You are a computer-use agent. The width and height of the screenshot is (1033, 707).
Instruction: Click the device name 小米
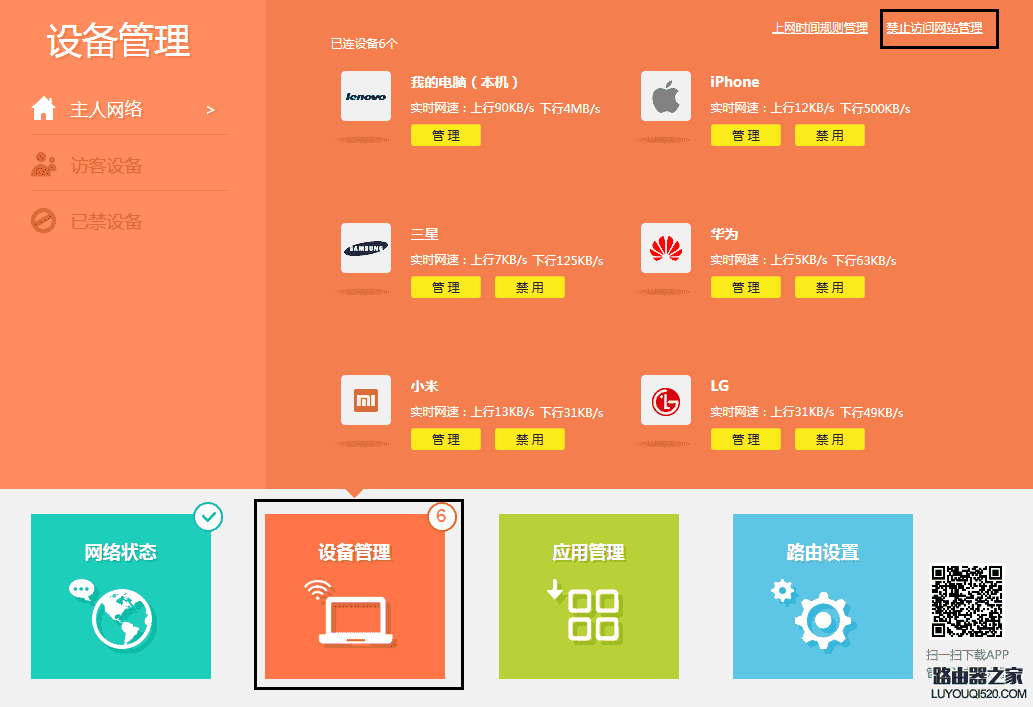coord(424,386)
